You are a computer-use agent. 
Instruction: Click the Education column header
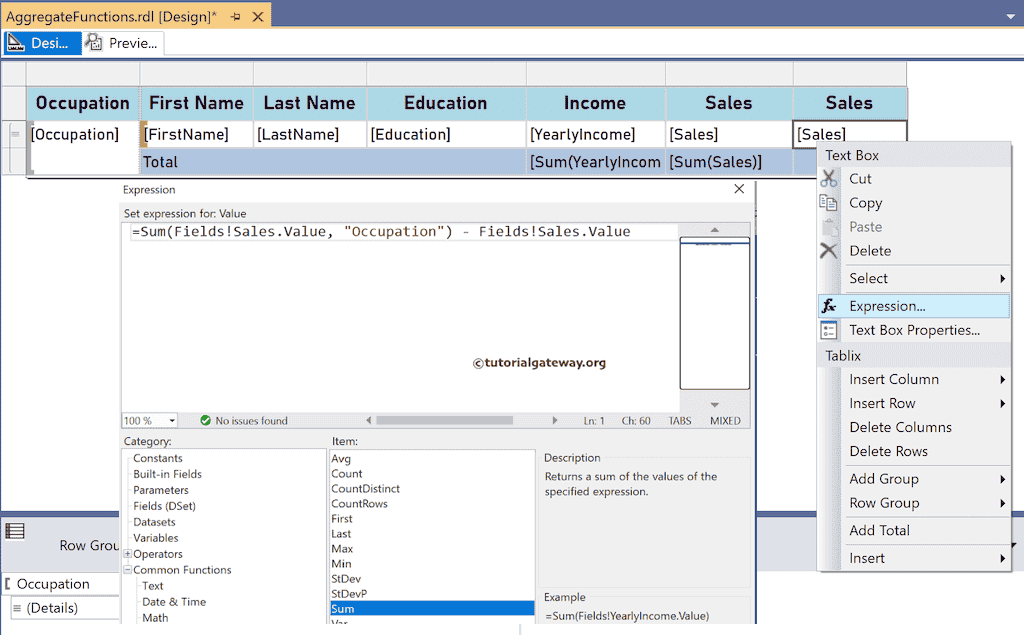coord(446,103)
